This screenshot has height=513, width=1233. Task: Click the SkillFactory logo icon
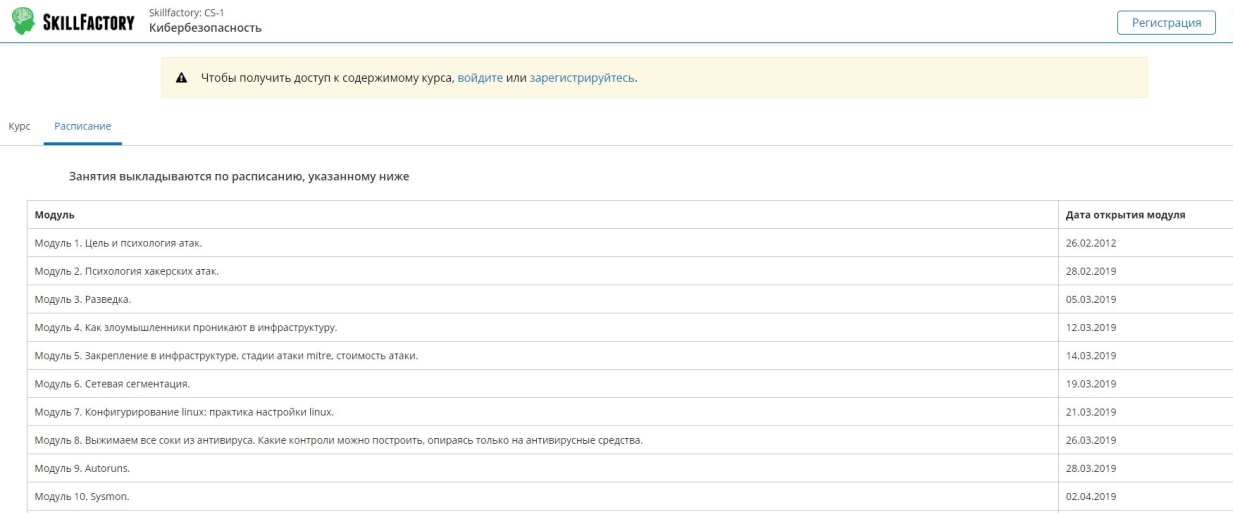(x=22, y=21)
